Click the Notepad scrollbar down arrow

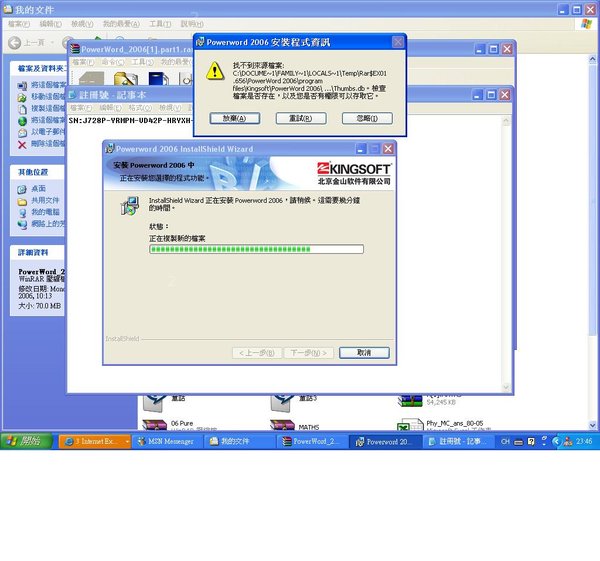(506, 387)
